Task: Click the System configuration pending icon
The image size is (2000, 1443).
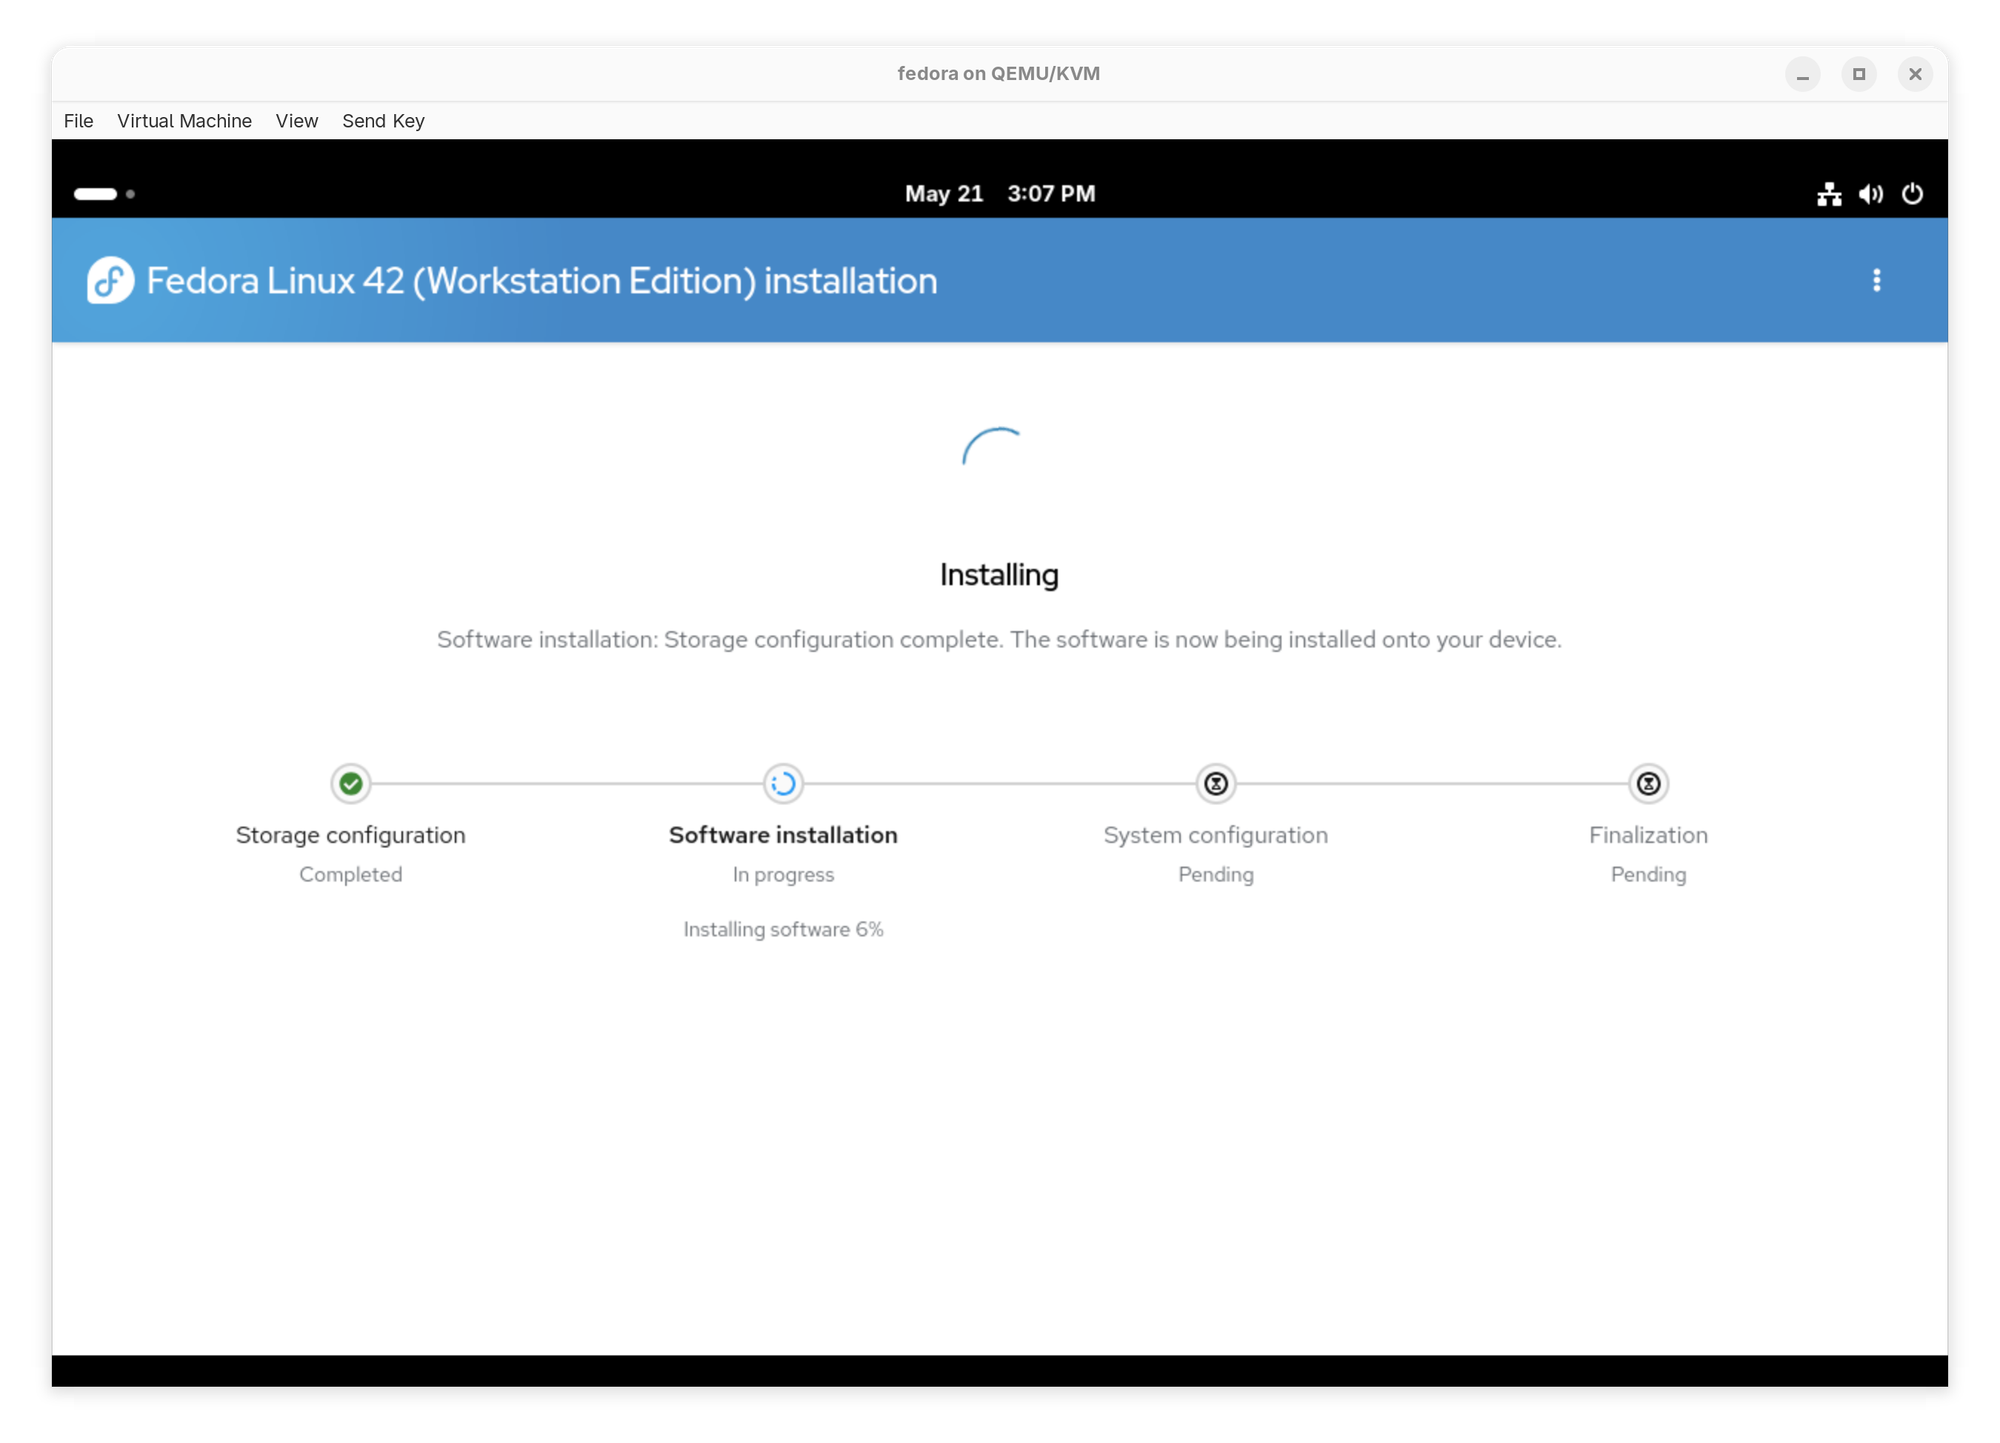Action: pos(1216,784)
